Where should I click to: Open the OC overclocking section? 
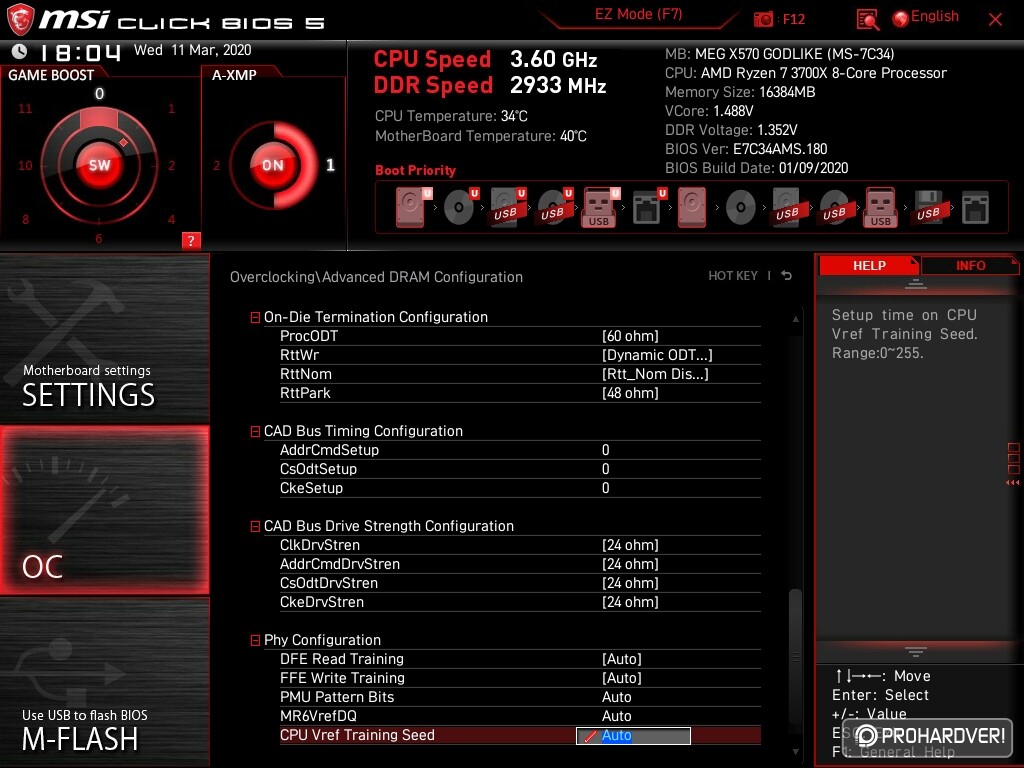(104, 510)
